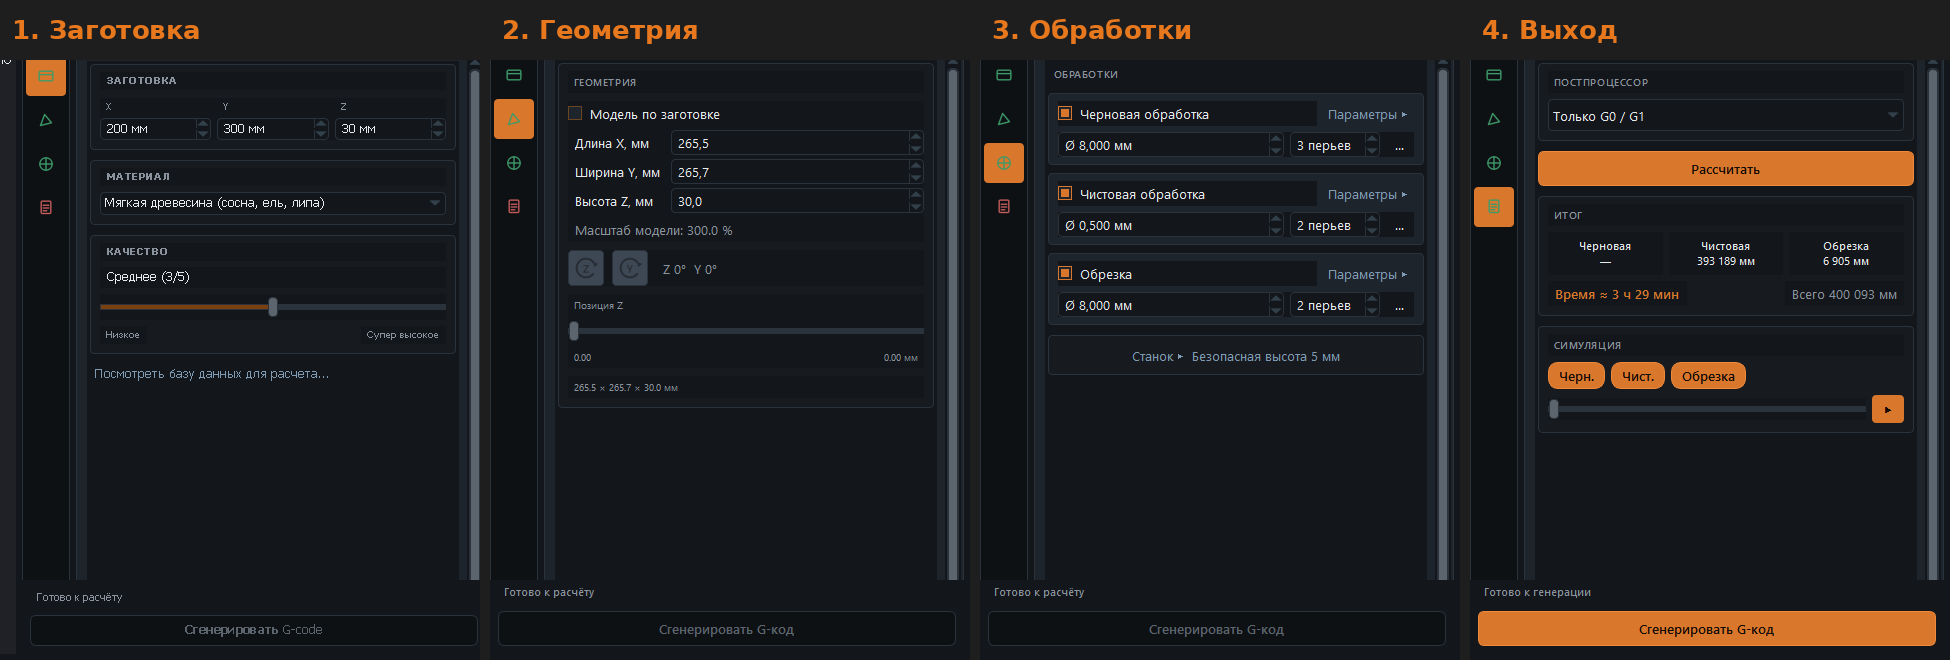1950x660 pixels.
Task: Click the red document icon in the Заготовка panel sidebar
Action: pyautogui.click(x=46, y=207)
